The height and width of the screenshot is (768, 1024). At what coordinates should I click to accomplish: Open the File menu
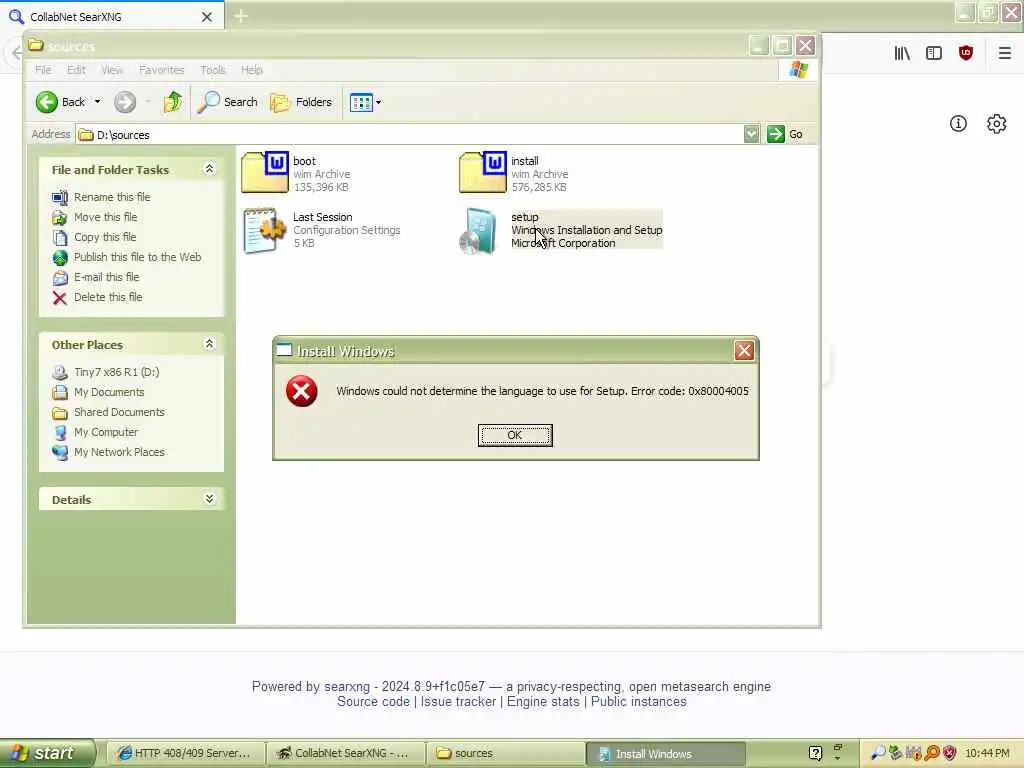[x=43, y=70]
